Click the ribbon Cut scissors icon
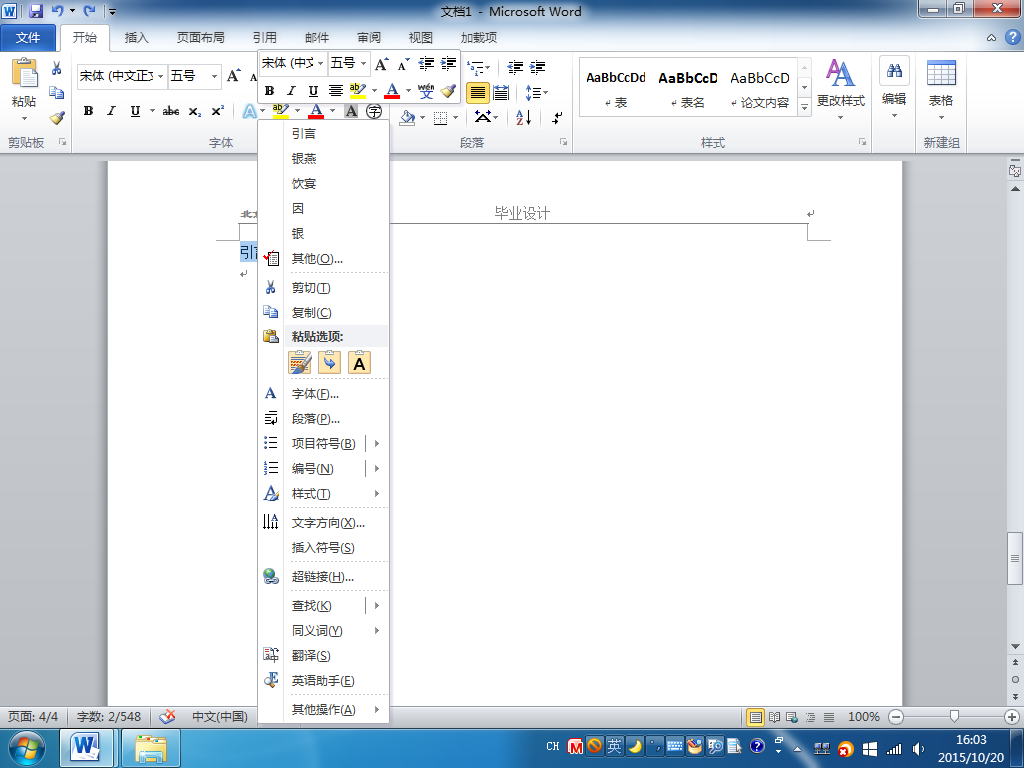 point(57,68)
